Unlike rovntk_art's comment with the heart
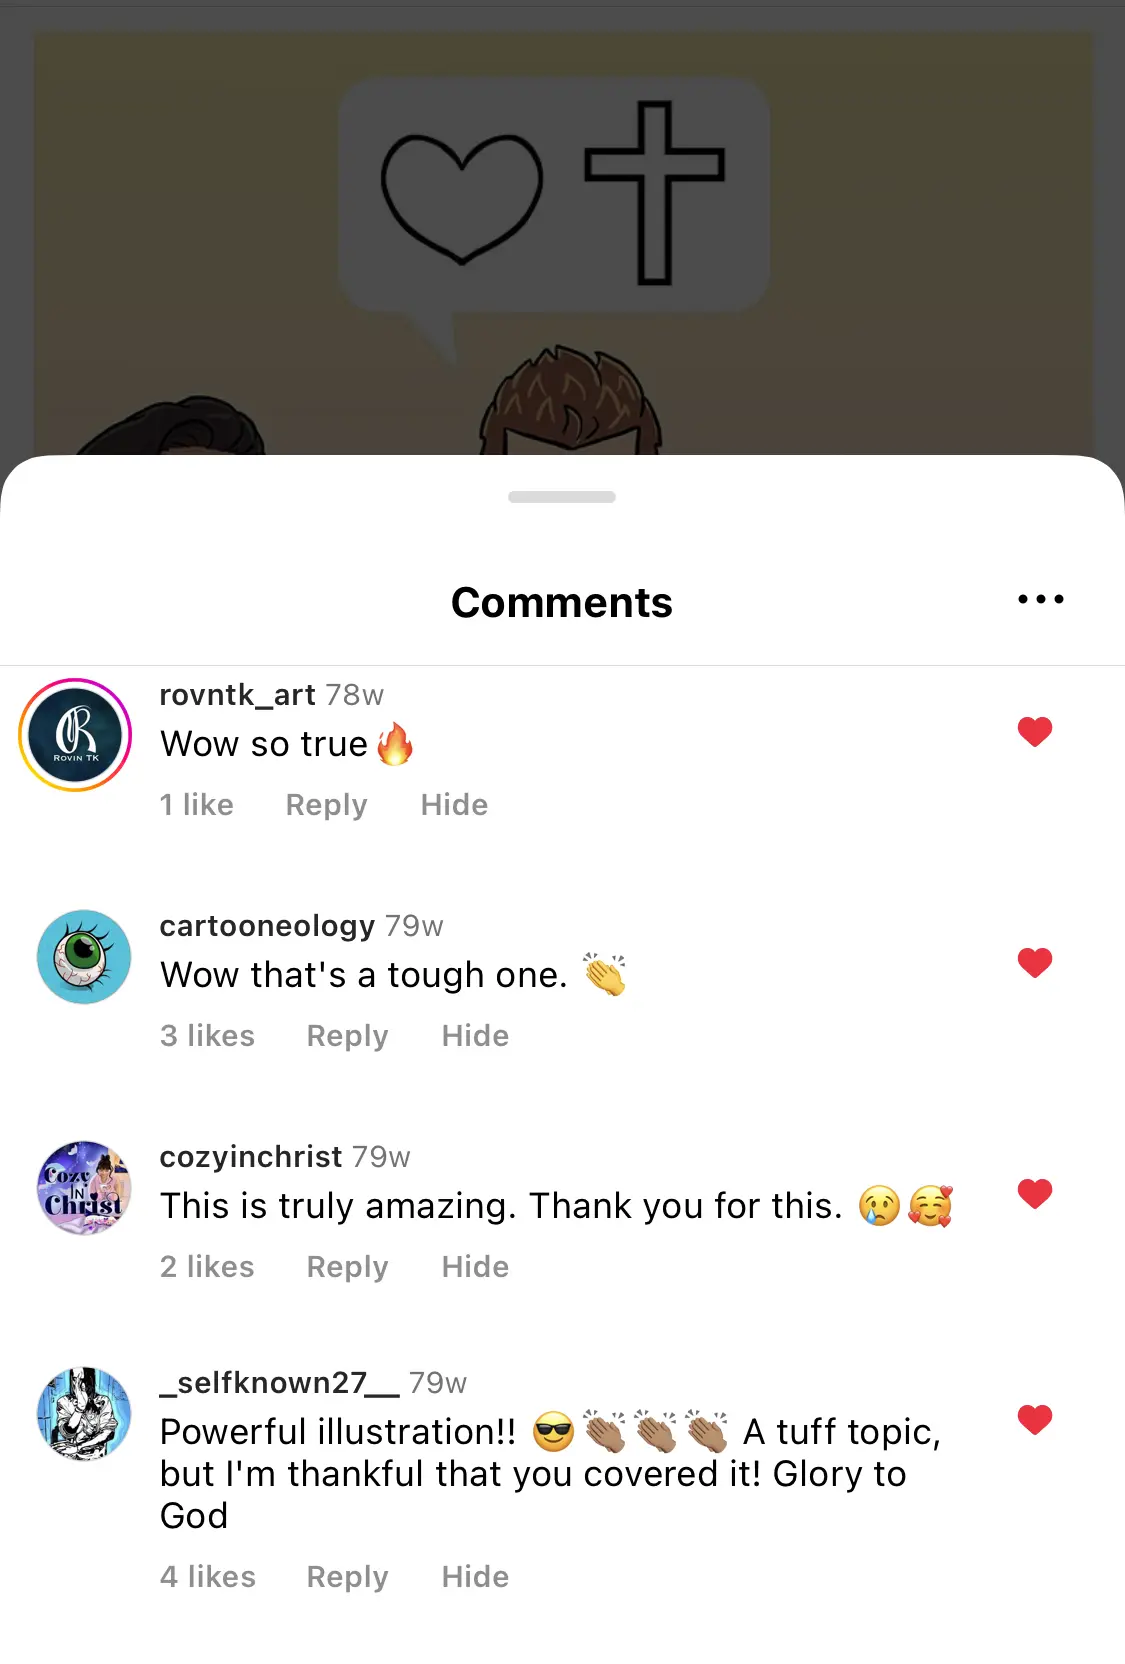This screenshot has width=1125, height=1664. (x=1035, y=732)
